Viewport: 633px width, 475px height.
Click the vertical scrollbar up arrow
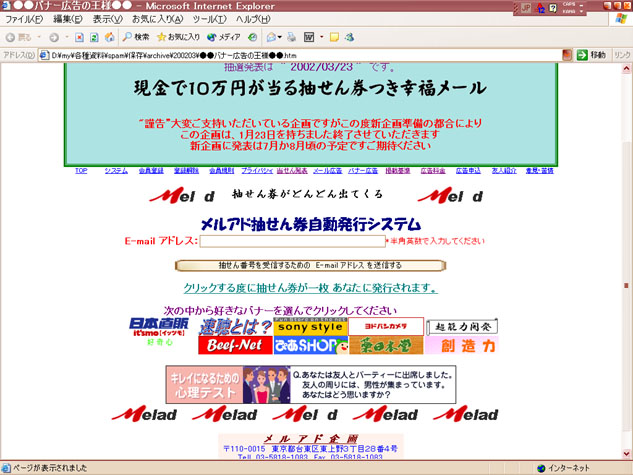[x=627, y=69]
